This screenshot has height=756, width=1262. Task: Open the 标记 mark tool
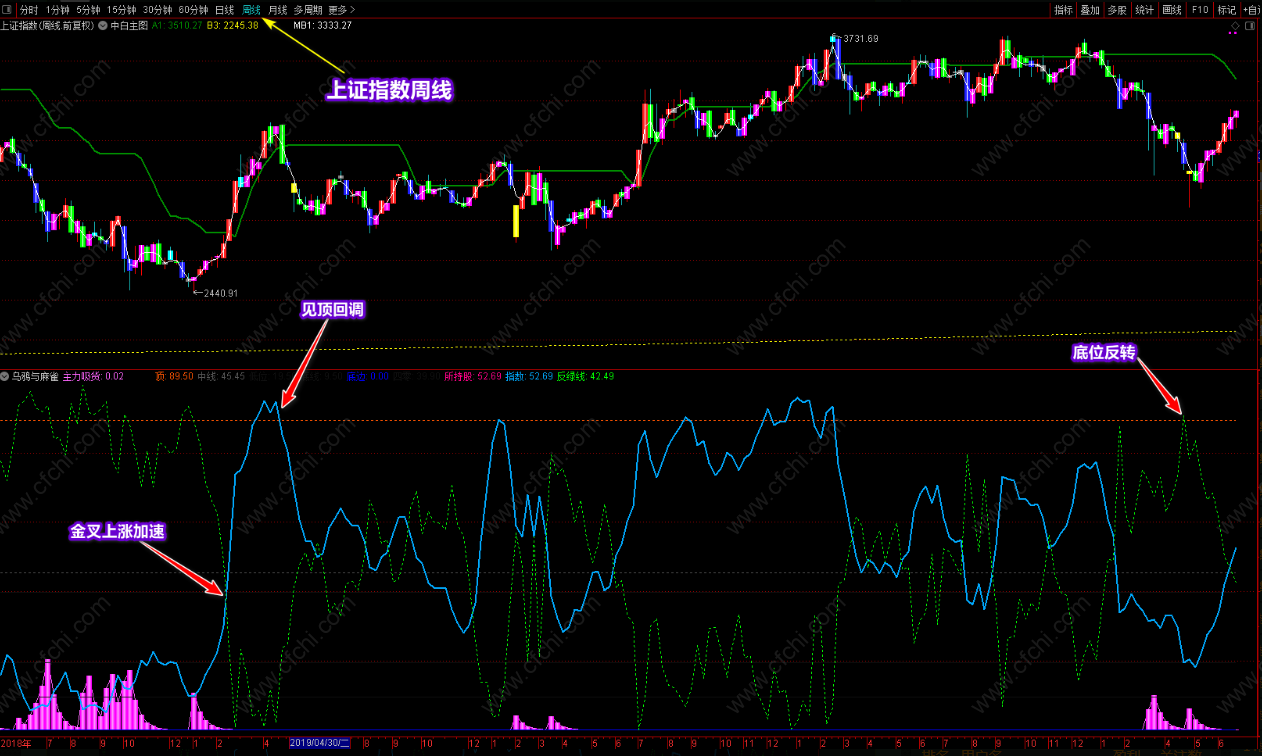coord(1226,9)
